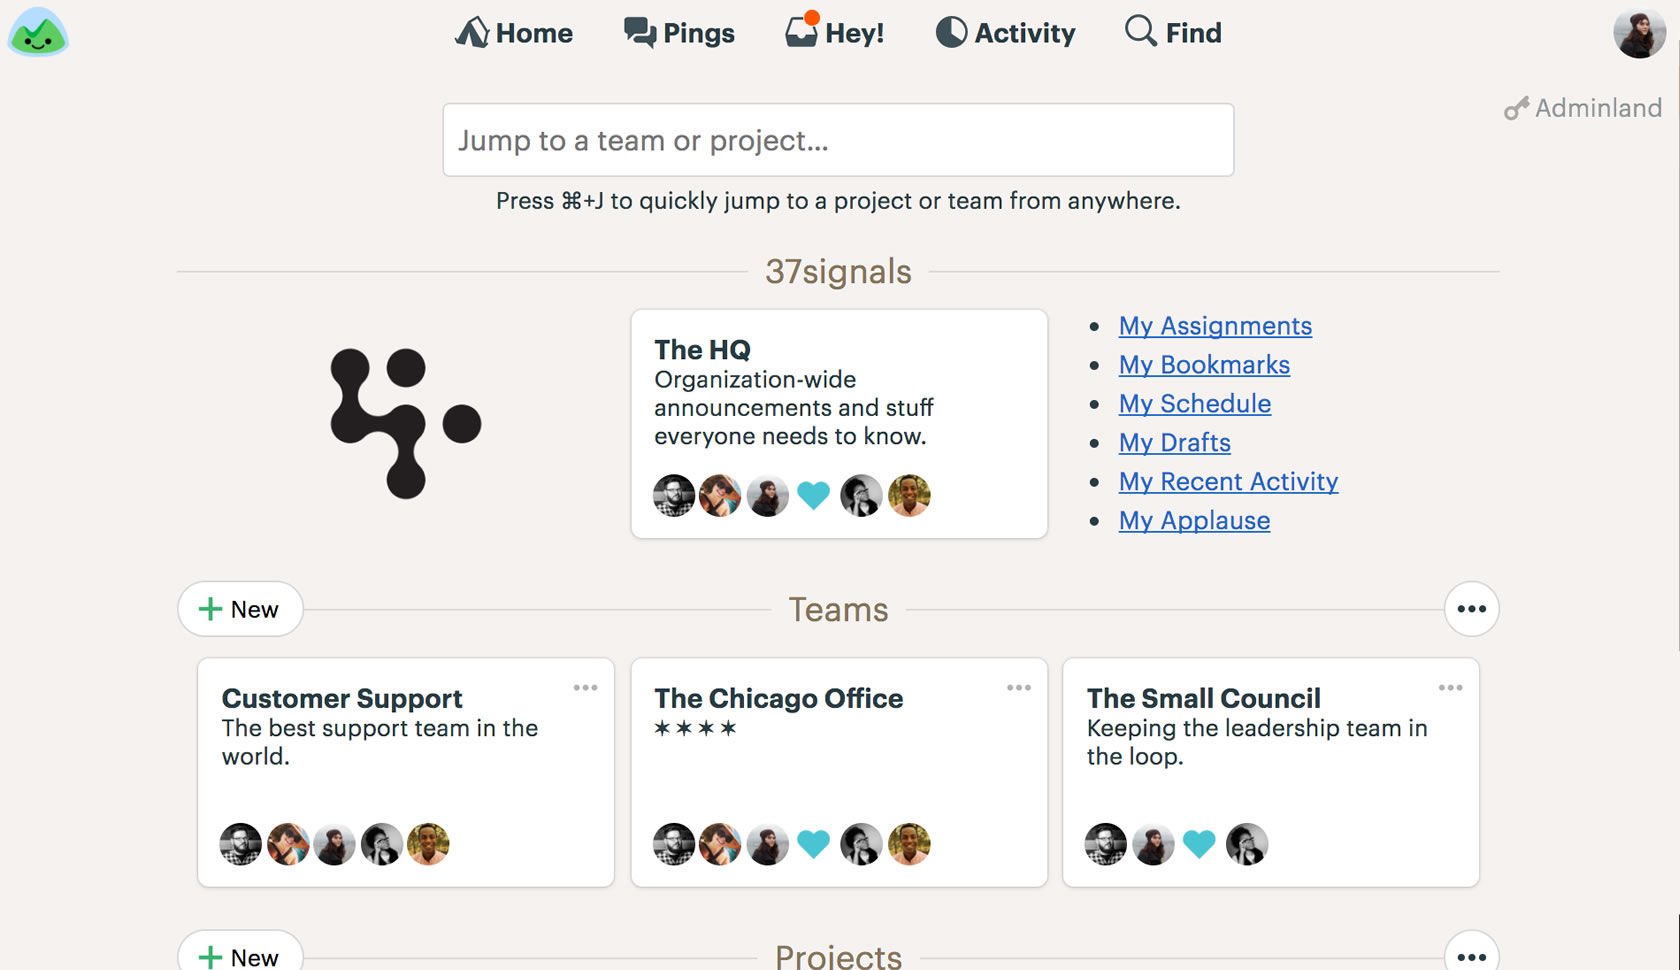Open the Activity clock icon
The image size is (1680, 970).
point(951,32)
